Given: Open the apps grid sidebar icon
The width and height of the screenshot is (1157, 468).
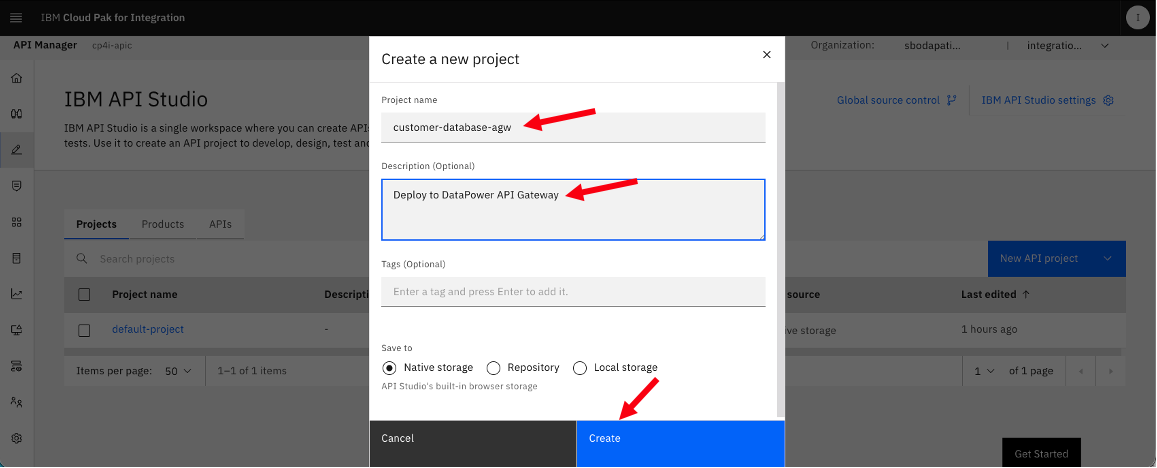Looking at the screenshot, I should point(16,222).
